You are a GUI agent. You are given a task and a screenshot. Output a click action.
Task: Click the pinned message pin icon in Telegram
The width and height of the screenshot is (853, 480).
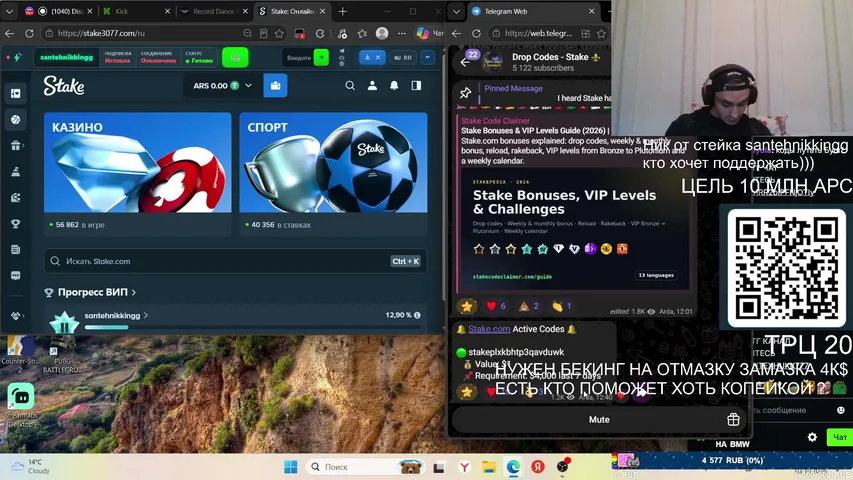click(x=465, y=93)
